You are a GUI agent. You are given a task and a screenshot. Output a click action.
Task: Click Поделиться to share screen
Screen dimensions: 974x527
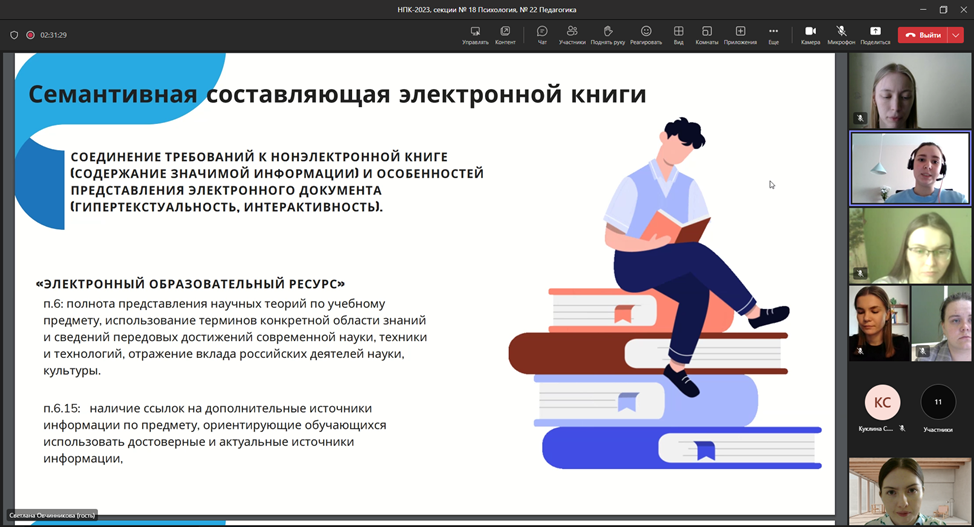point(875,34)
